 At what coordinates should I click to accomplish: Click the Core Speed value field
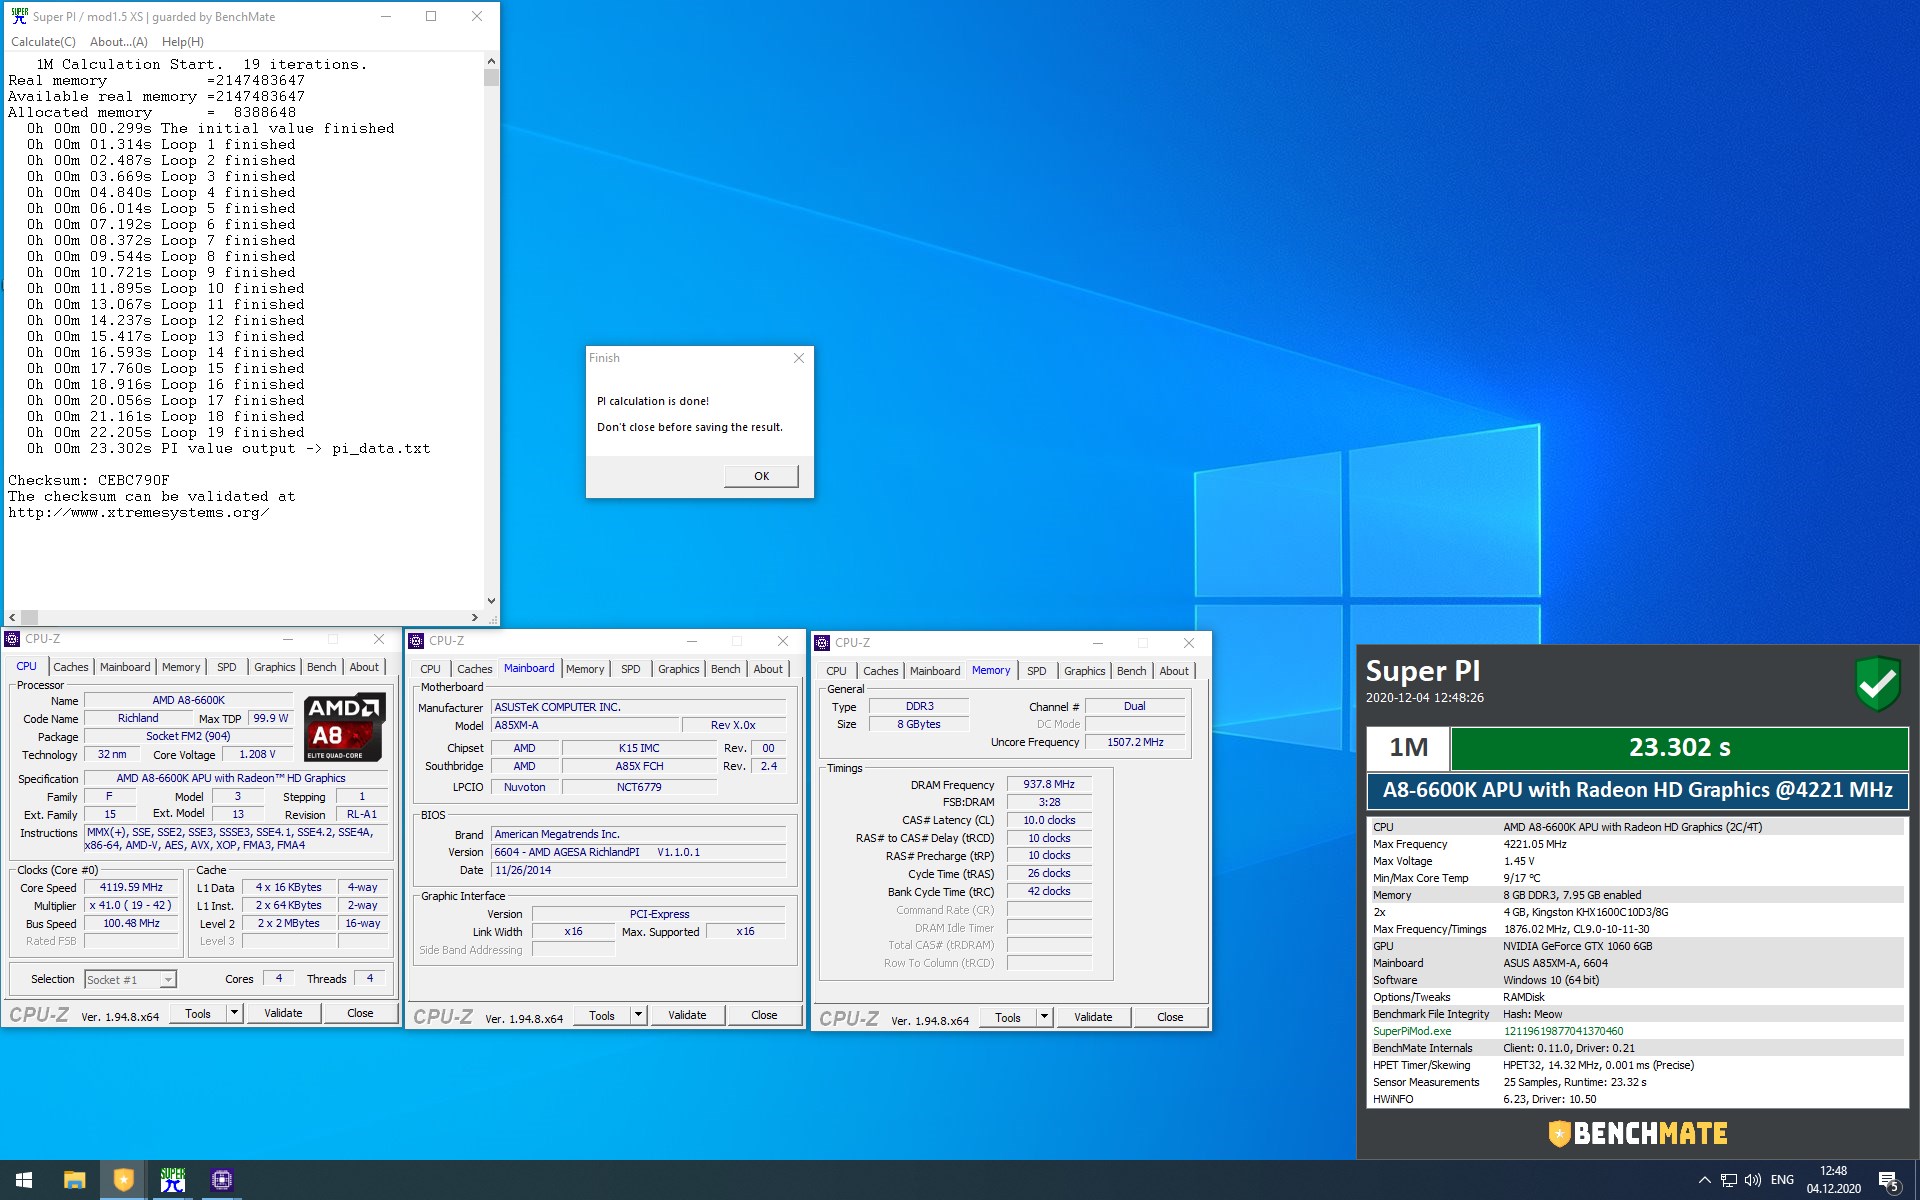click(x=131, y=887)
